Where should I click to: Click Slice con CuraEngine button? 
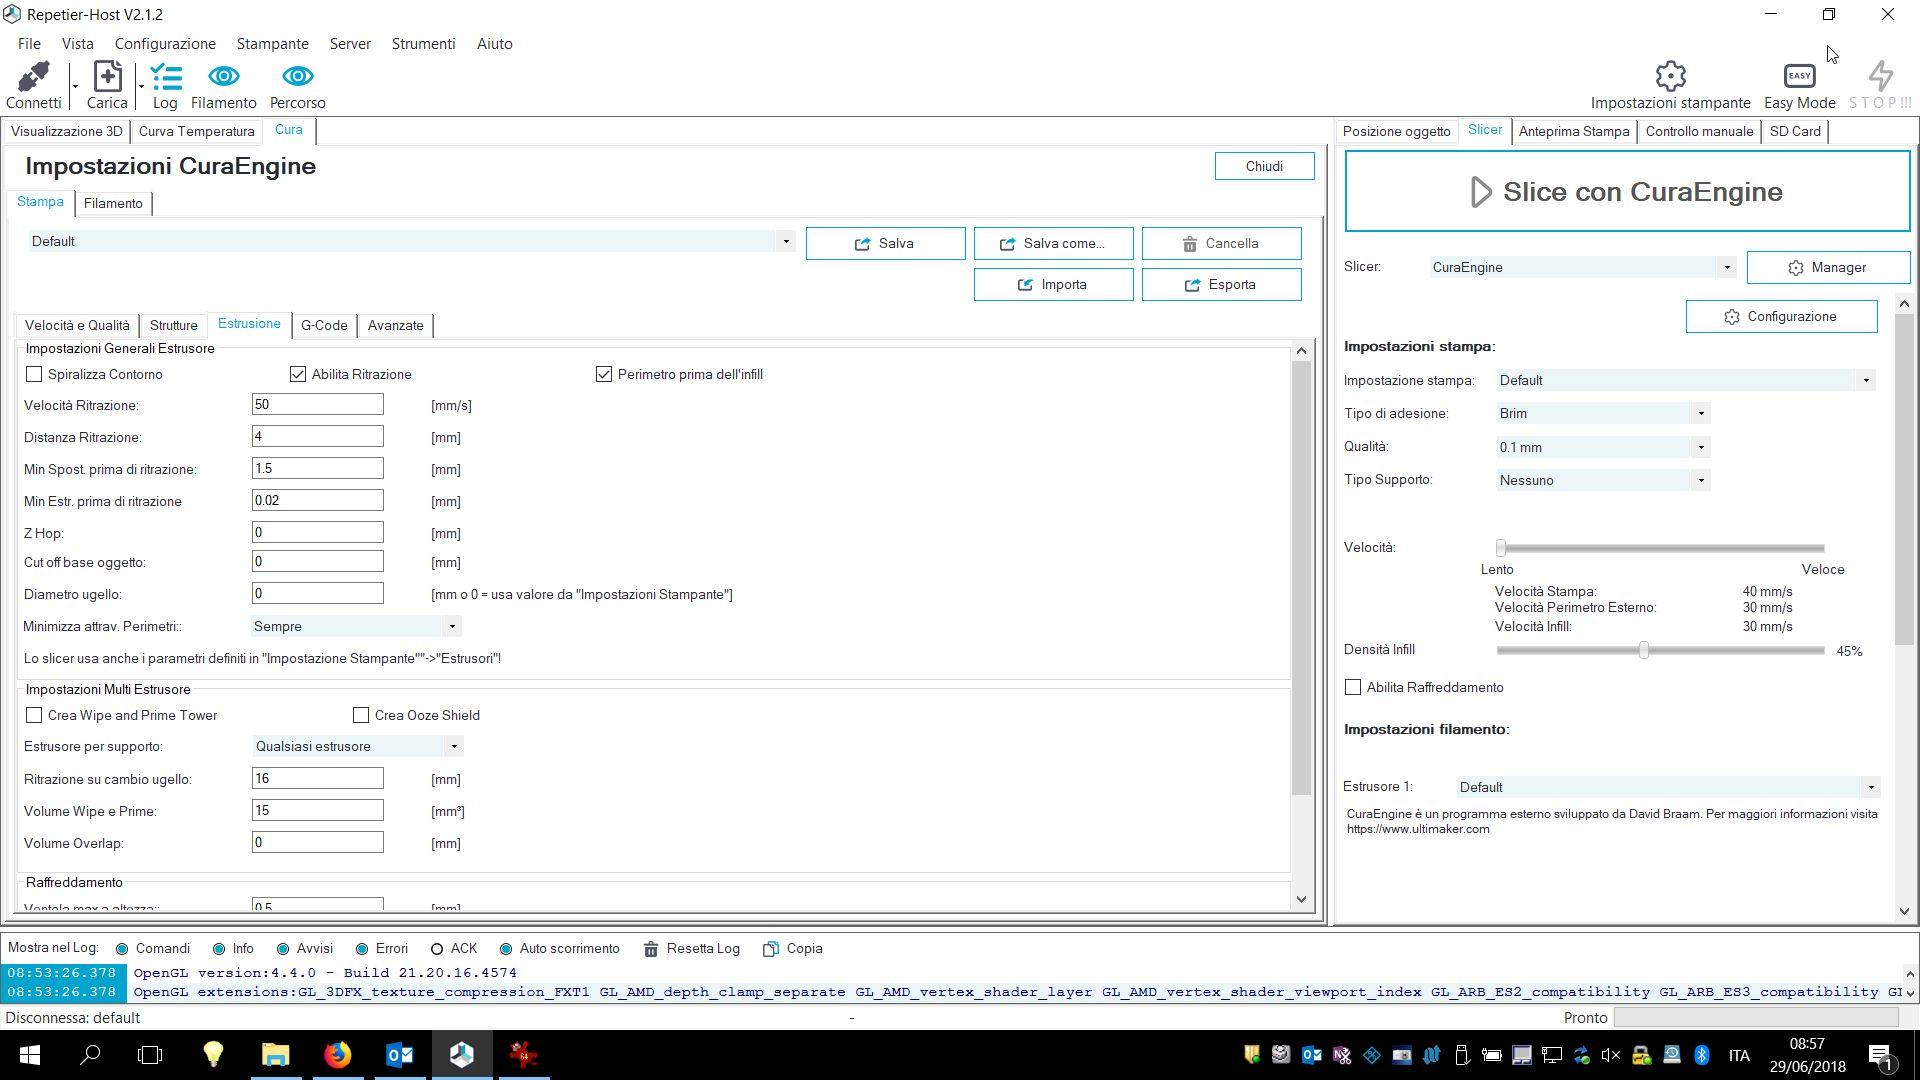(x=1626, y=192)
